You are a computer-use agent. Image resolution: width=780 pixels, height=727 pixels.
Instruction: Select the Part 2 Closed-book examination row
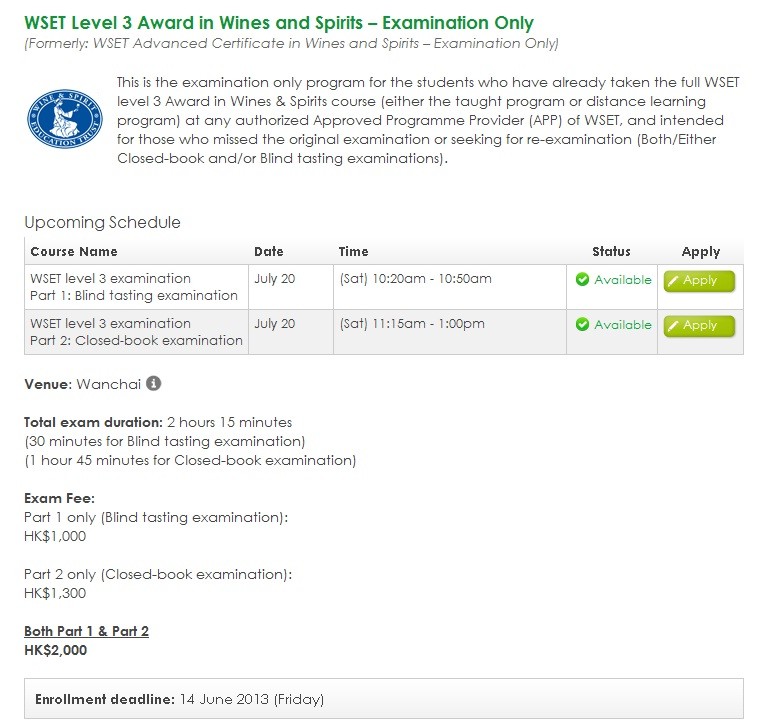(384, 332)
